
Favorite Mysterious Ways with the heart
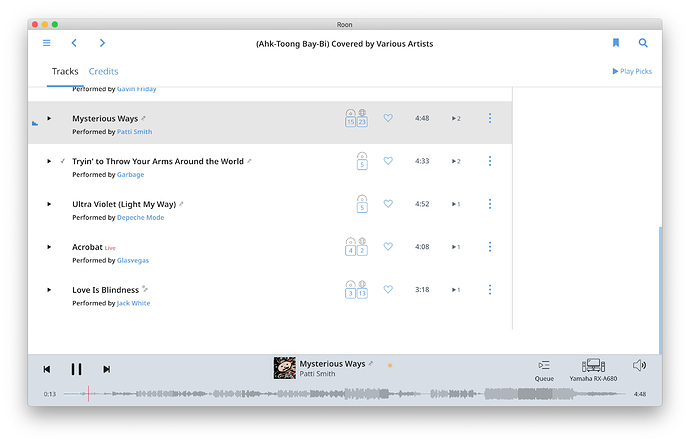(388, 118)
